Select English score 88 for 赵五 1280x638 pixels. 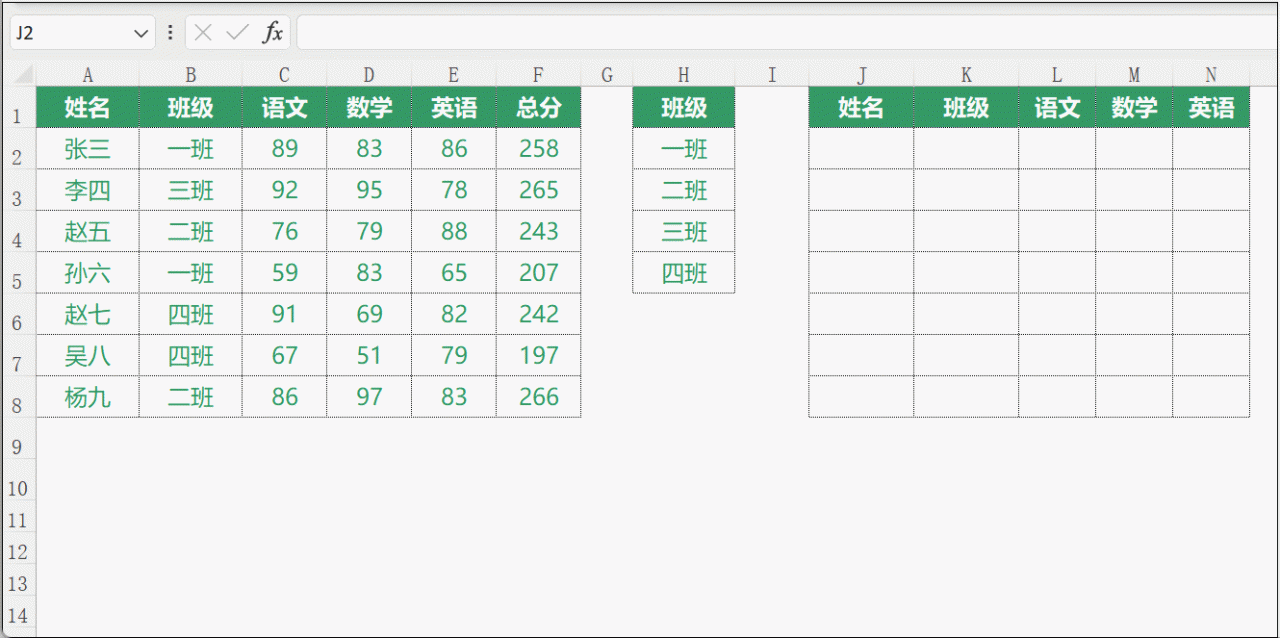click(x=454, y=232)
